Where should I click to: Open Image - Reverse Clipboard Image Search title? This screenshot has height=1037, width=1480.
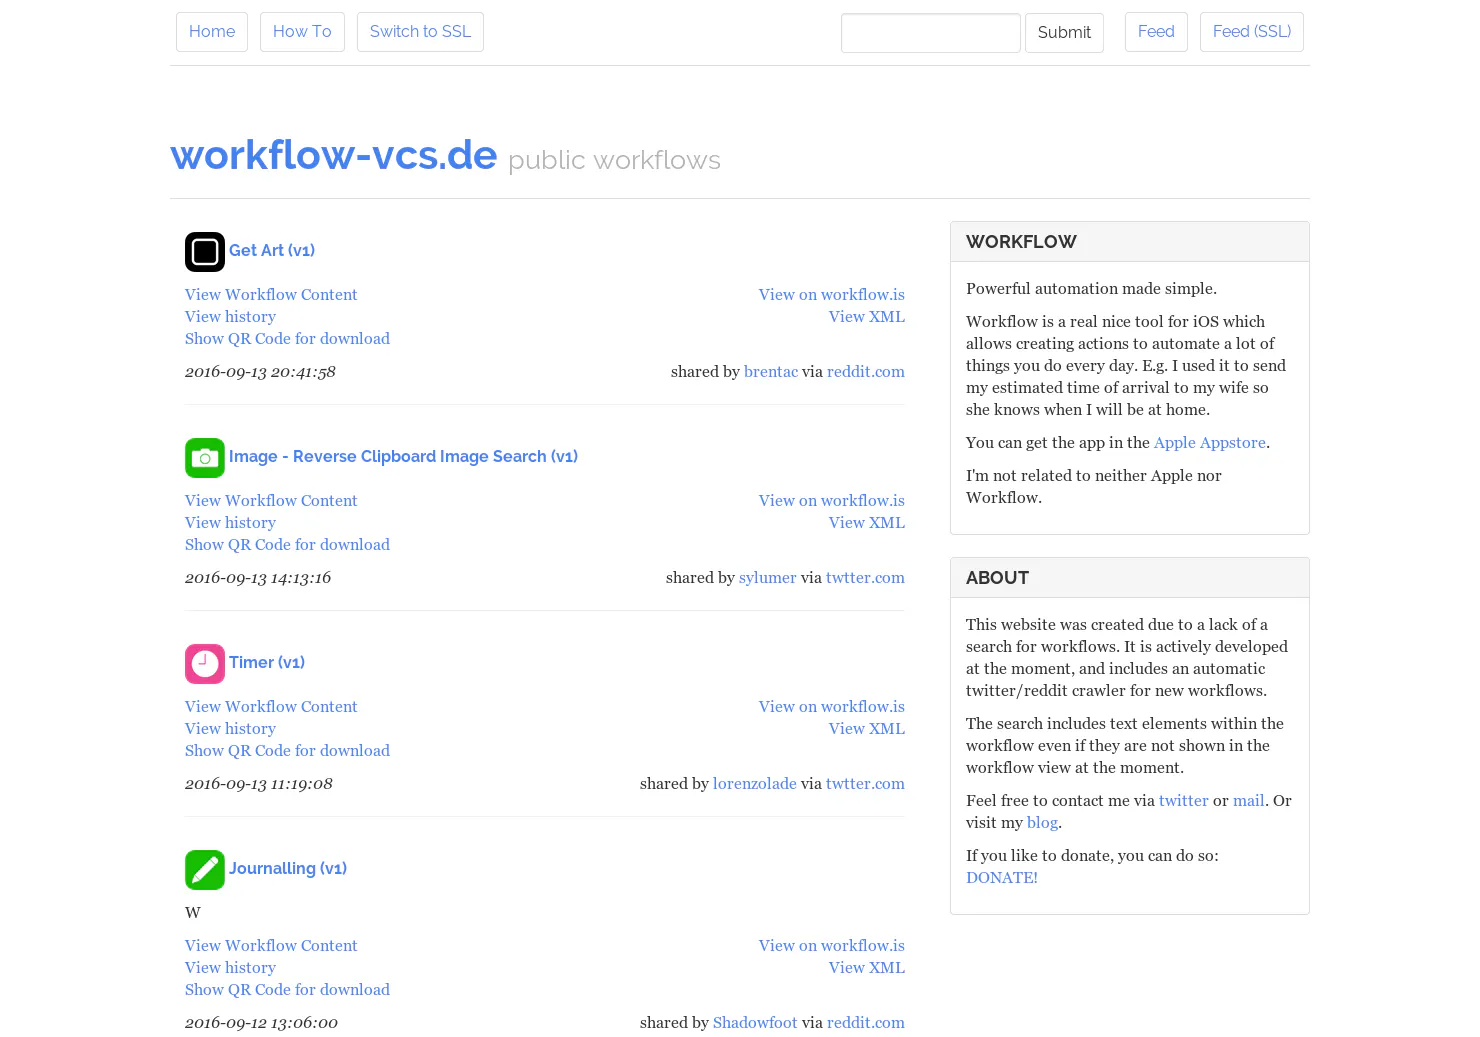pyautogui.click(x=403, y=456)
